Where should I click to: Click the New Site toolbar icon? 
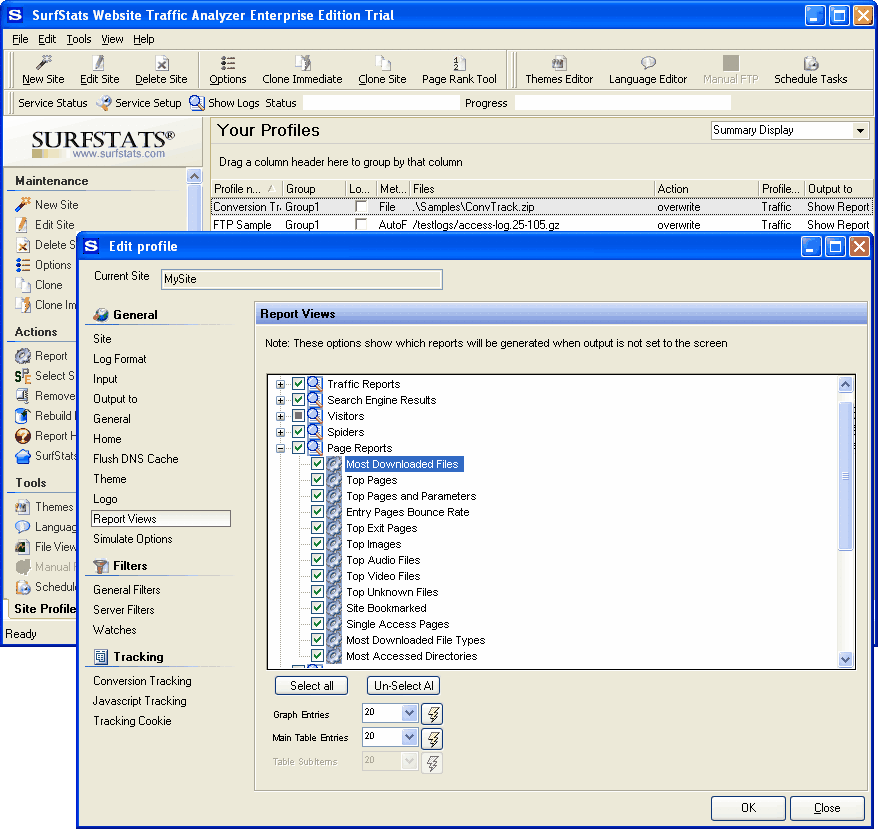click(43, 62)
